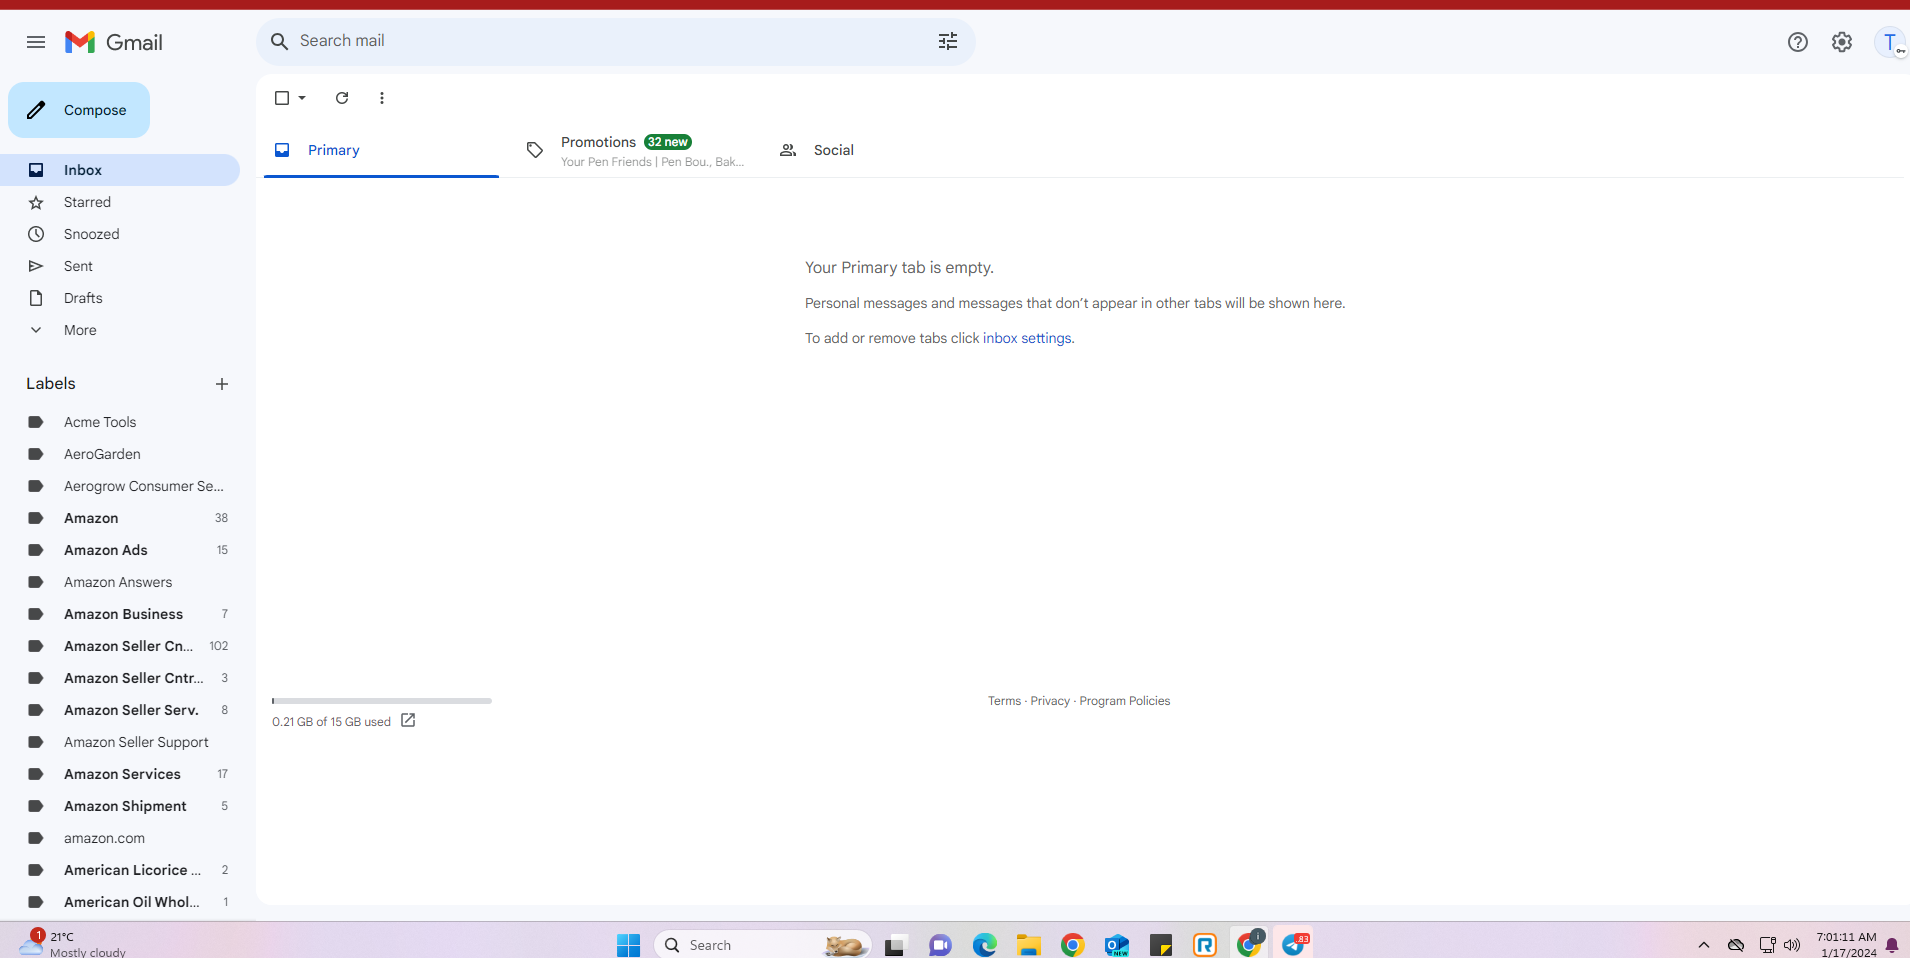
Task: Open the Amazon Answers label
Action: pyautogui.click(x=120, y=582)
